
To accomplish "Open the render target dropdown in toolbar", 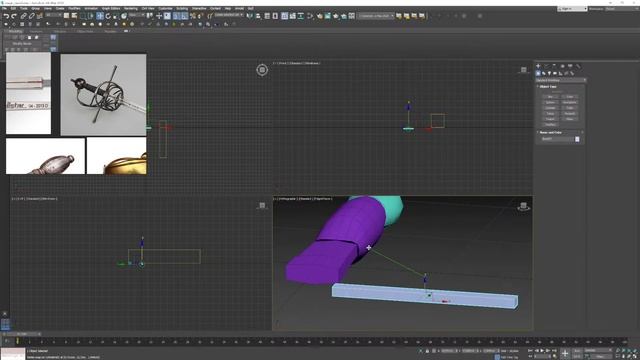I will (376, 16).
